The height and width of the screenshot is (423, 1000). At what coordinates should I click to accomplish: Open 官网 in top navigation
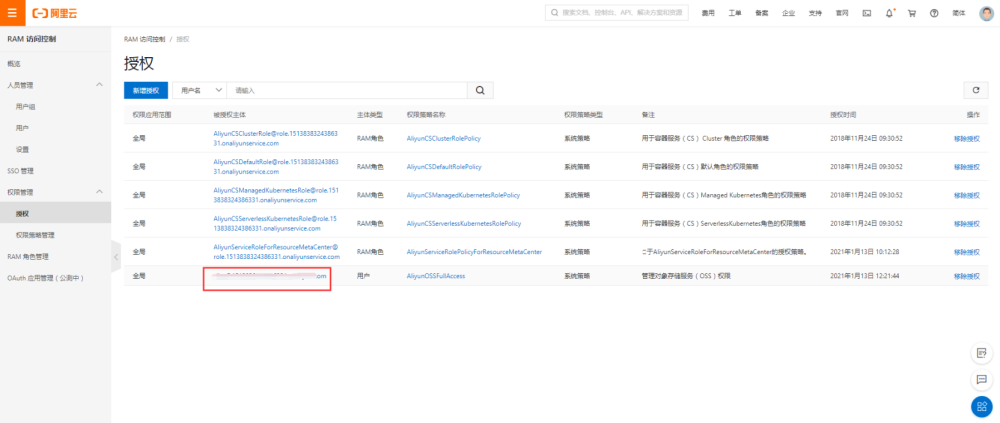[x=842, y=13]
